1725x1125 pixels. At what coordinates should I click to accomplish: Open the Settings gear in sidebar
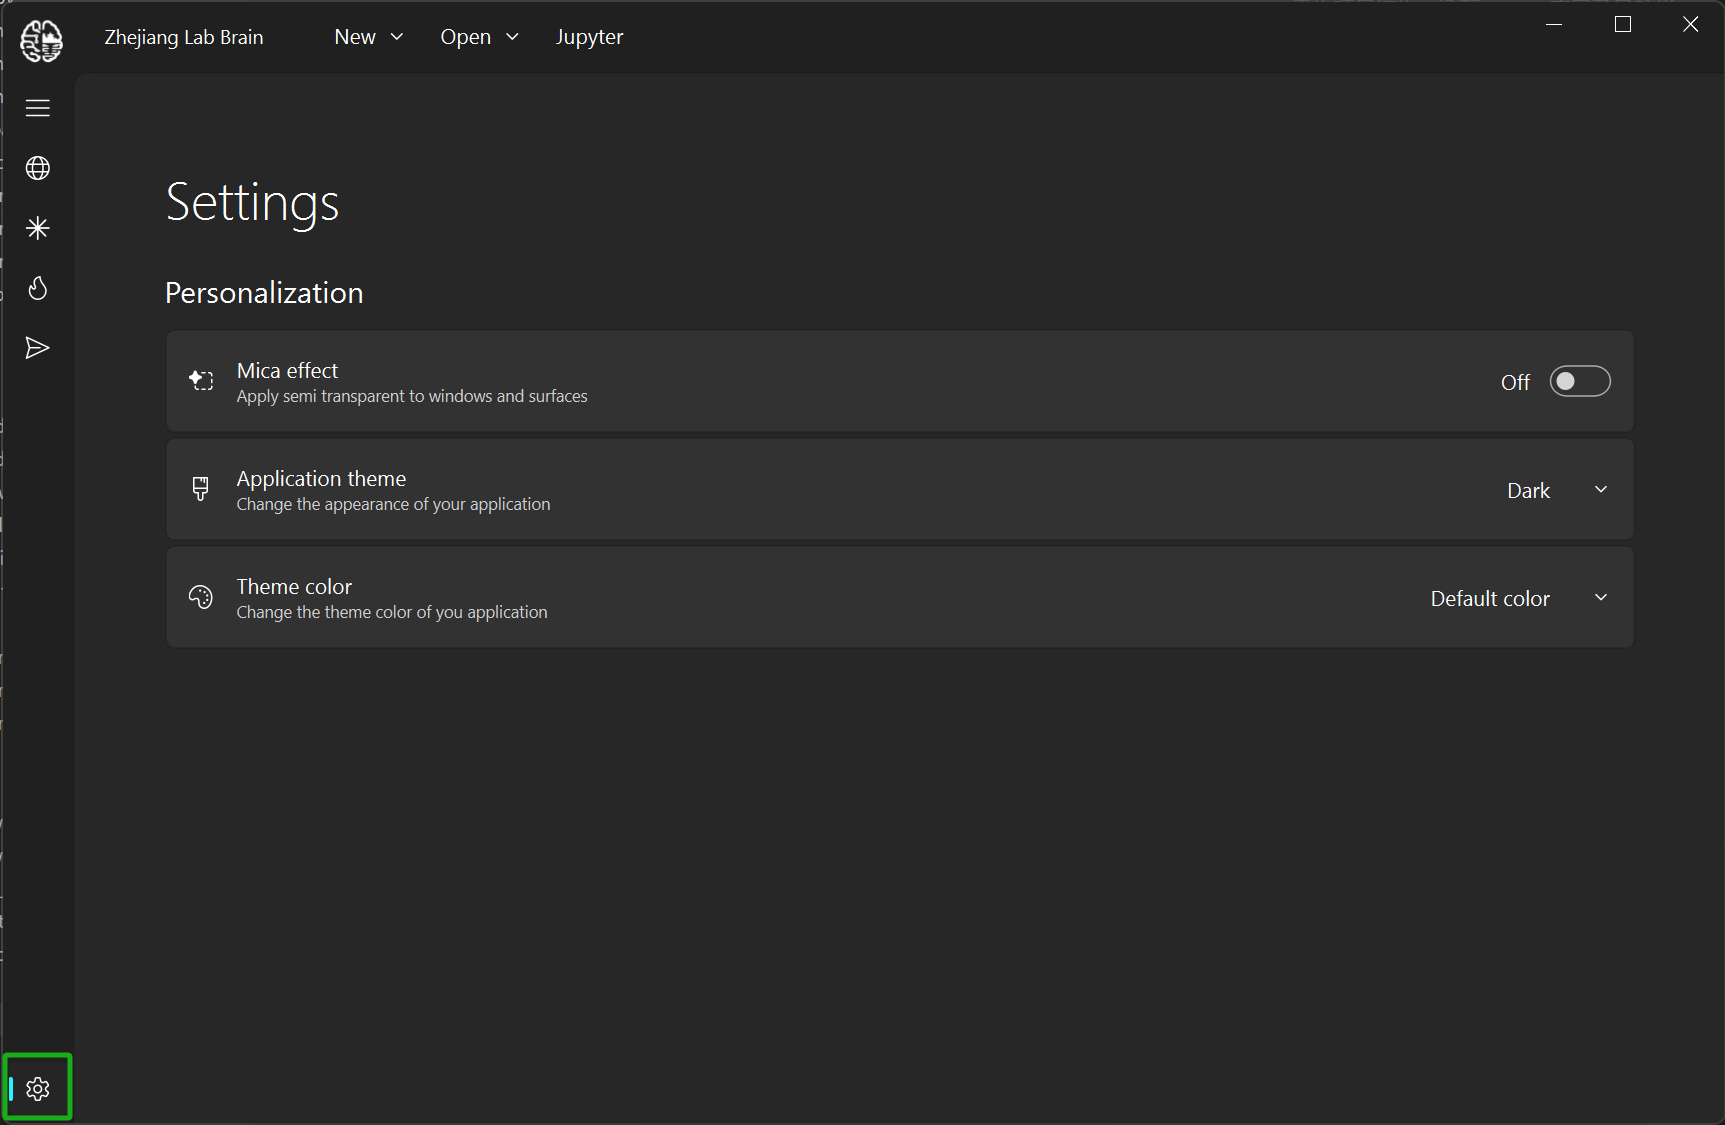click(x=38, y=1088)
